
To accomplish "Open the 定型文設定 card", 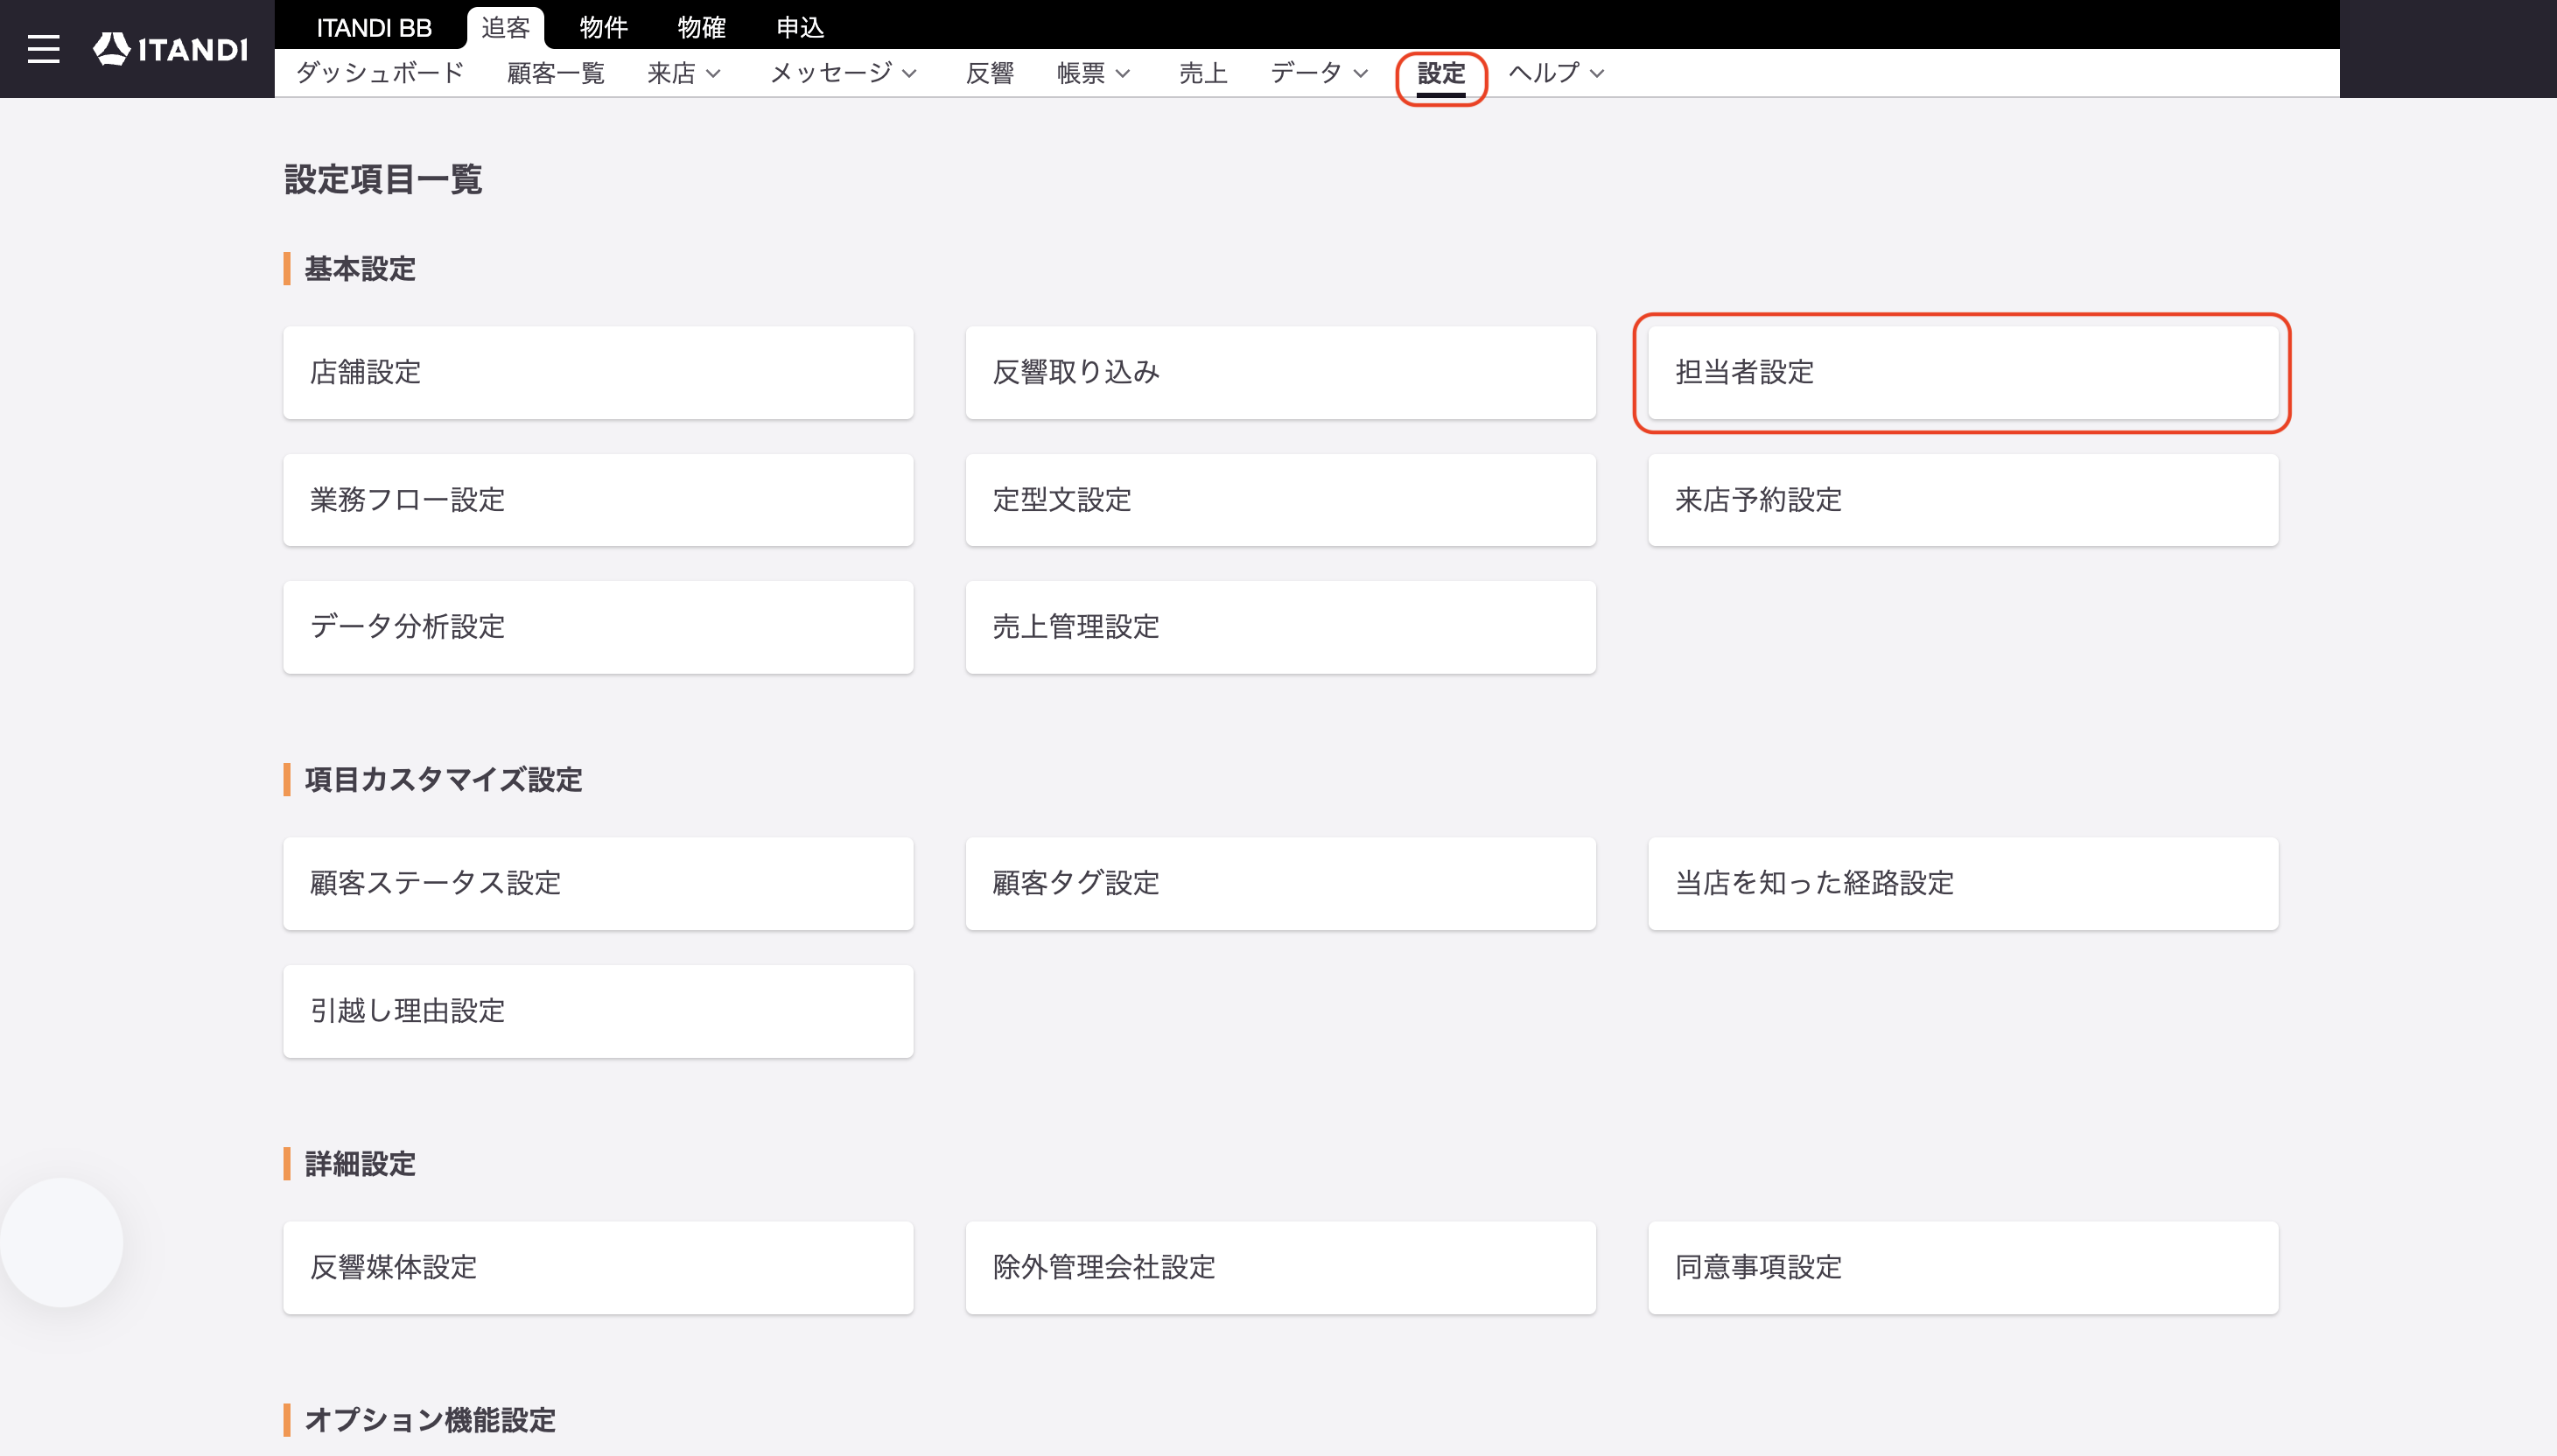I will click(1280, 500).
